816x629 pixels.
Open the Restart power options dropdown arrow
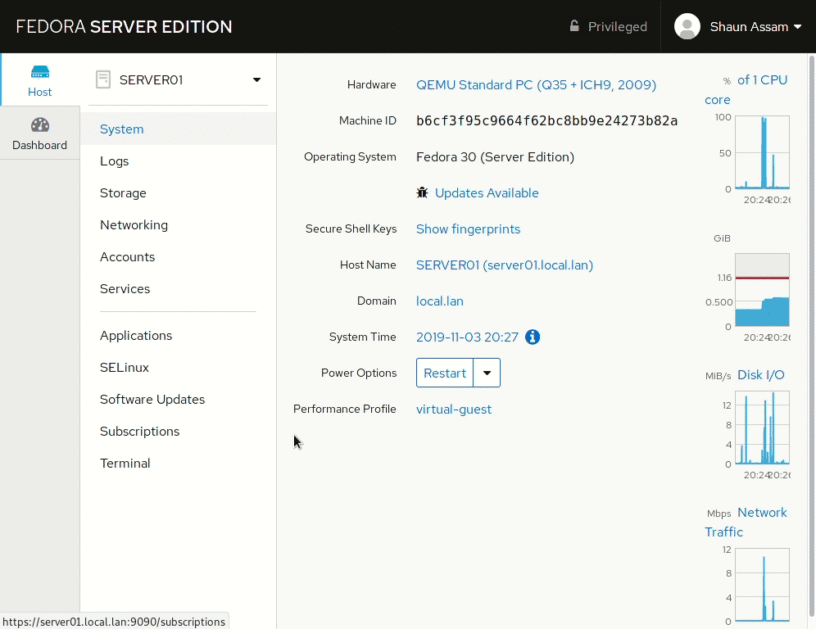[x=487, y=373]
